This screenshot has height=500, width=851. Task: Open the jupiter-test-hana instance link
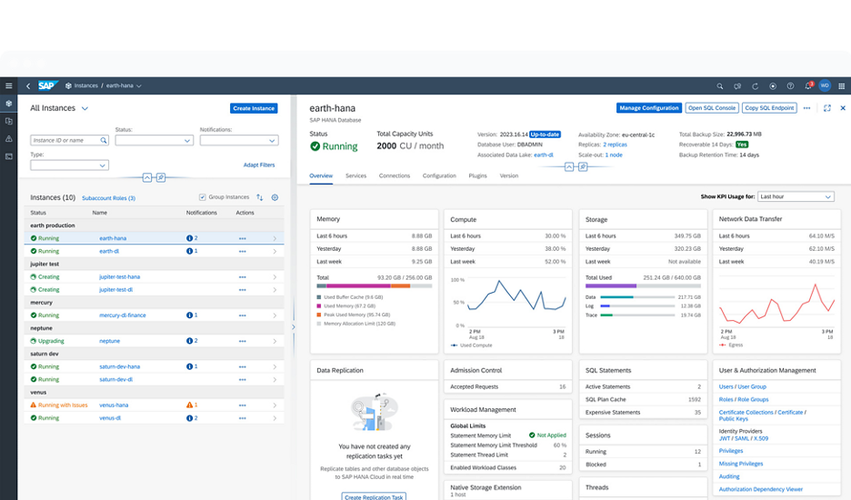point(119,277)
